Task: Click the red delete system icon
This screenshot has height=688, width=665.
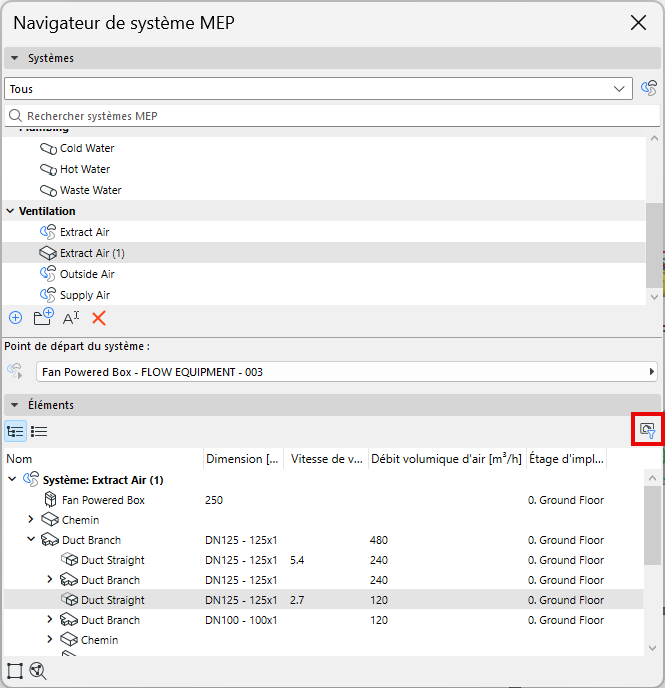Action: click(x=99, y=318)
